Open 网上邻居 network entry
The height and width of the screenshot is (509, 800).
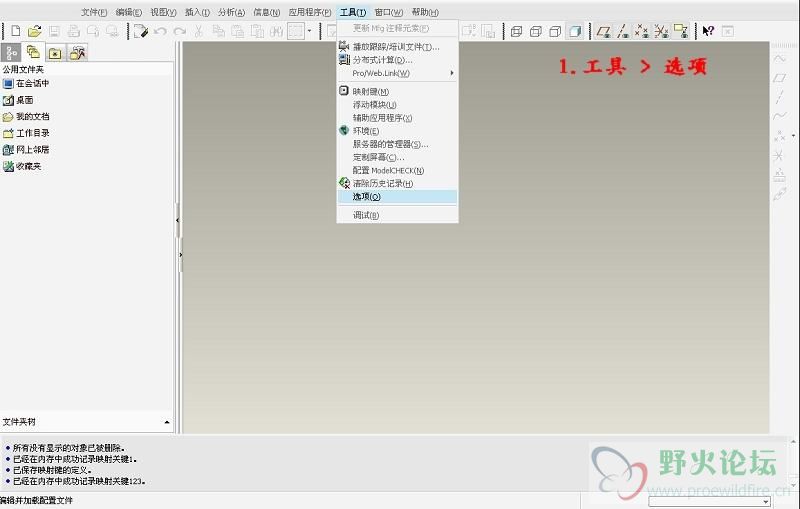click(26, 149)
